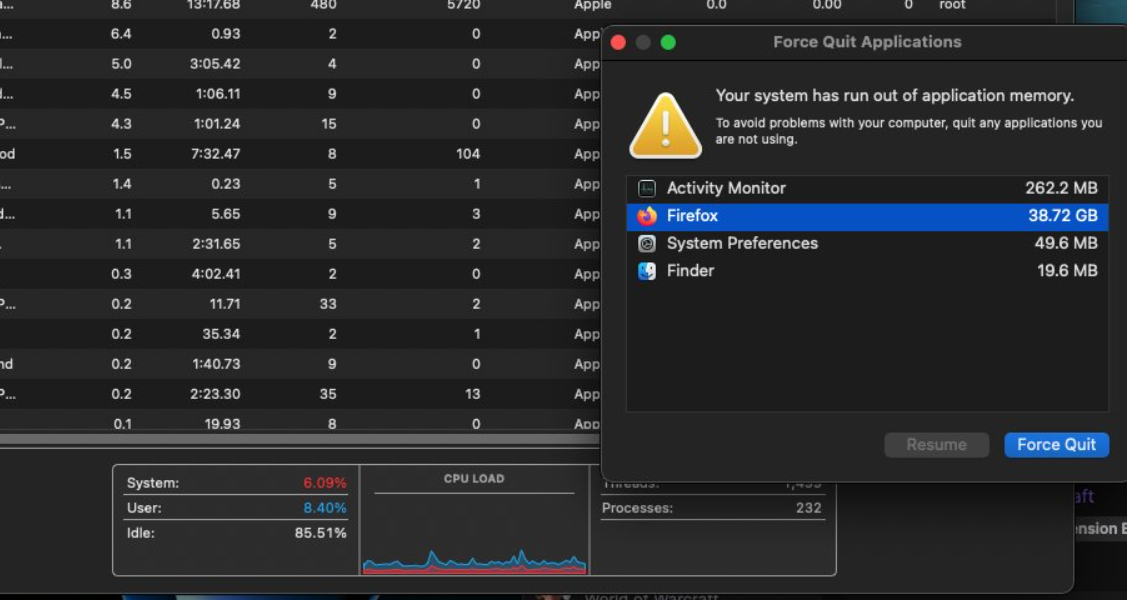Click the grey minimize window button
The width and height of the screenshot is (1127, 600).
(643, 42)
